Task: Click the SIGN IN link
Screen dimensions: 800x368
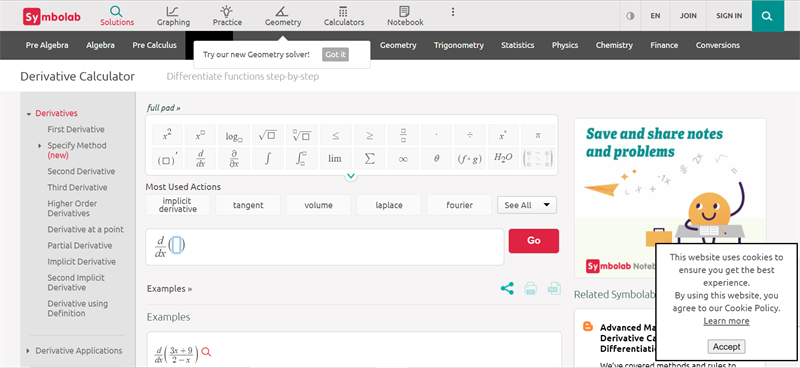Action: coord(729,16)
